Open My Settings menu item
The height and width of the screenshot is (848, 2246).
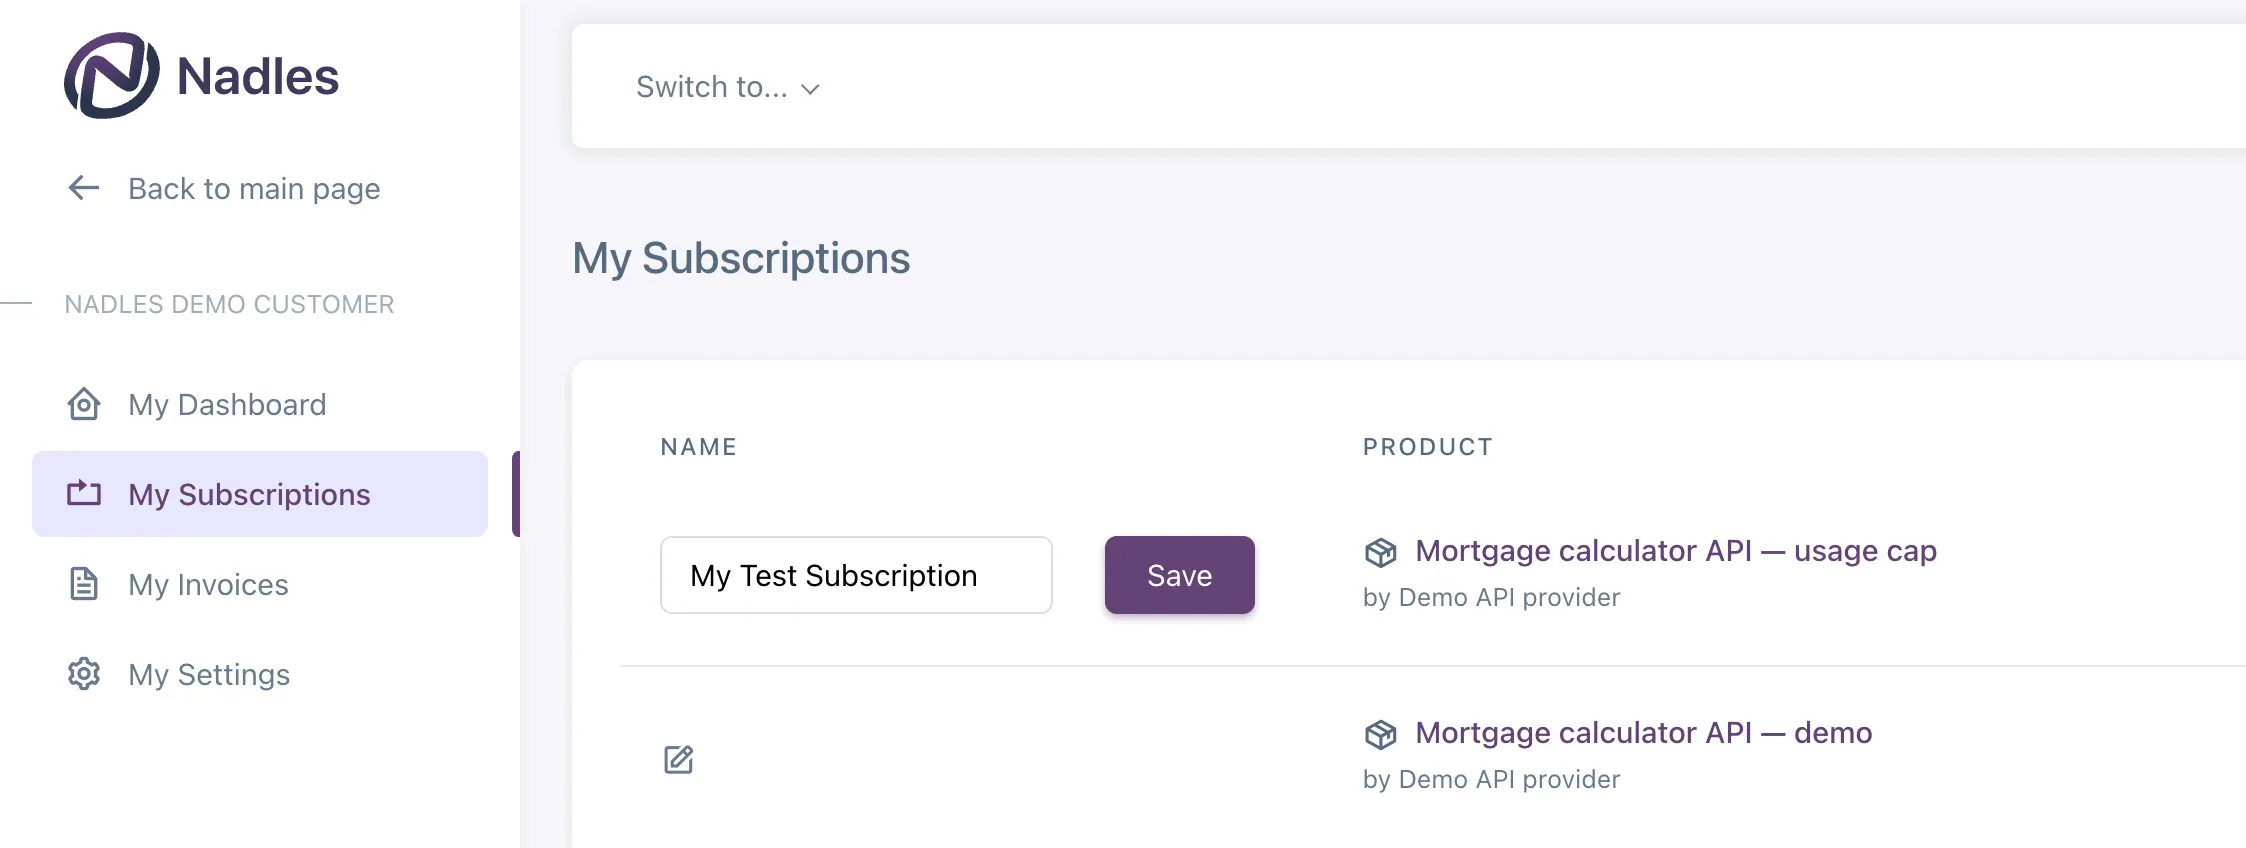point(209,674)
